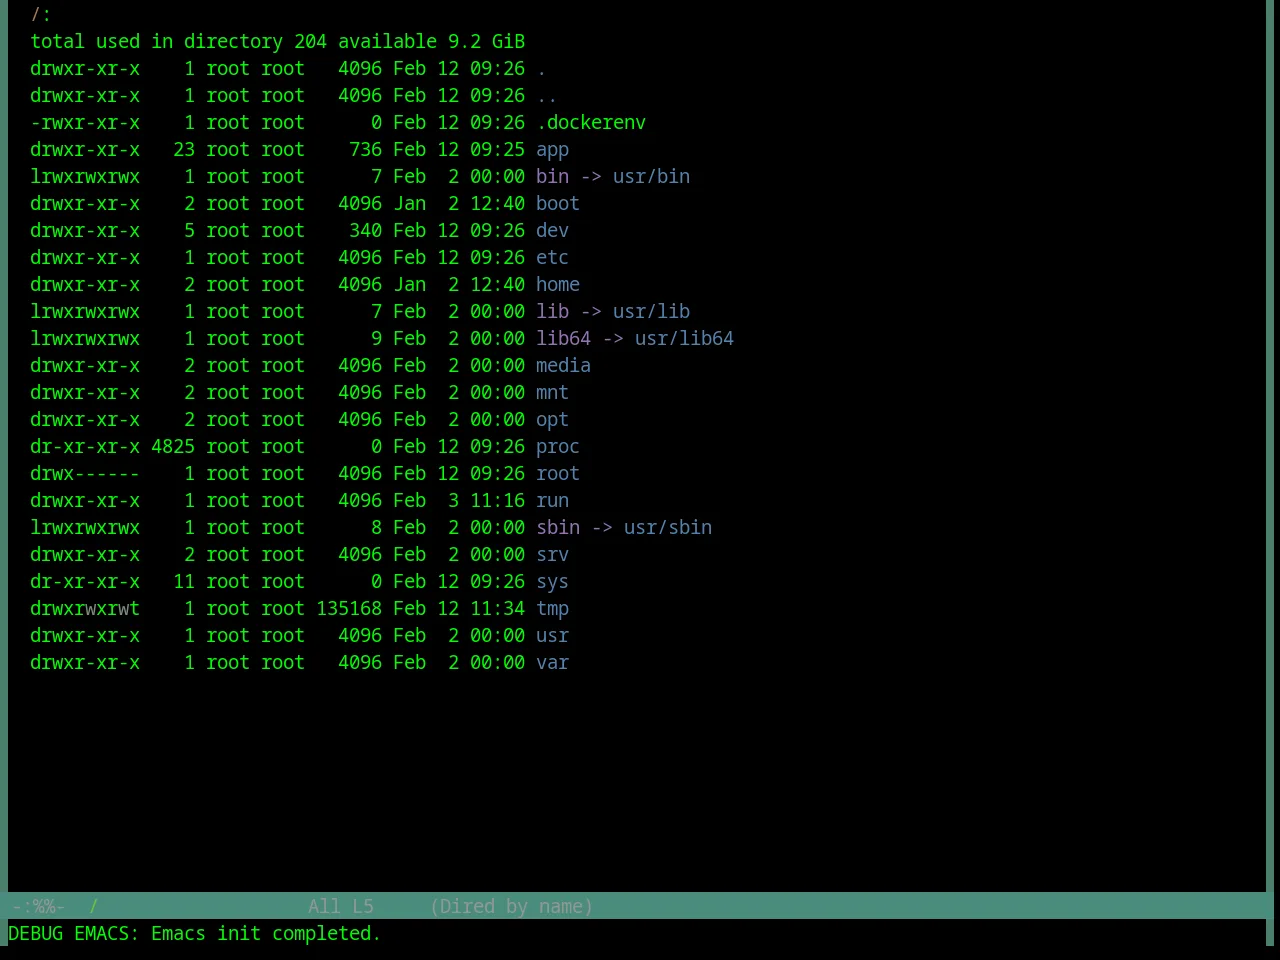Click the lib symlink name

coord(552,312)
